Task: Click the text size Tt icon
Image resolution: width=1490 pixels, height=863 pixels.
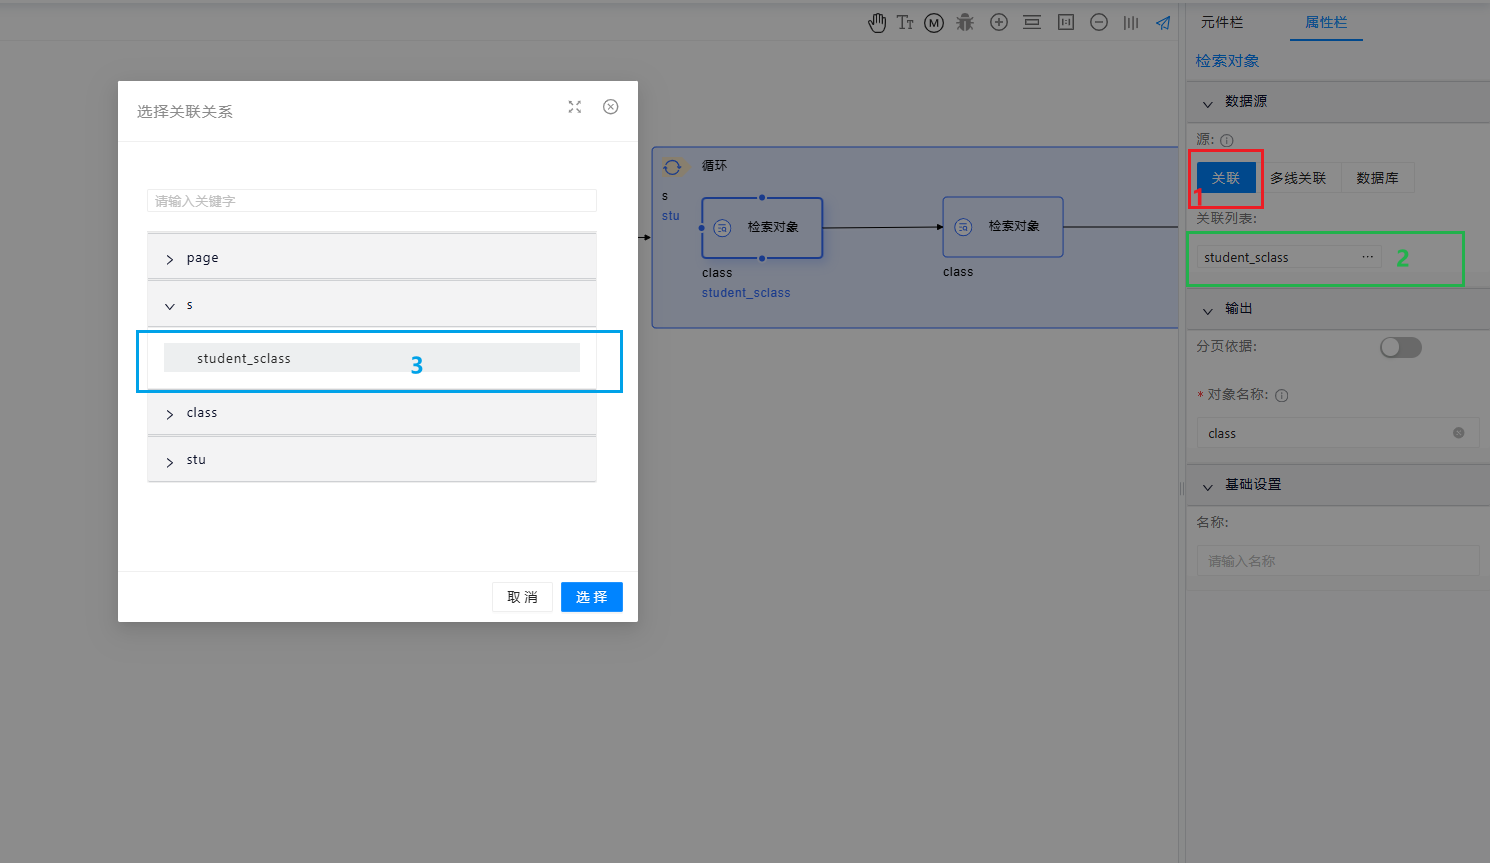Action: click(905, 22)
